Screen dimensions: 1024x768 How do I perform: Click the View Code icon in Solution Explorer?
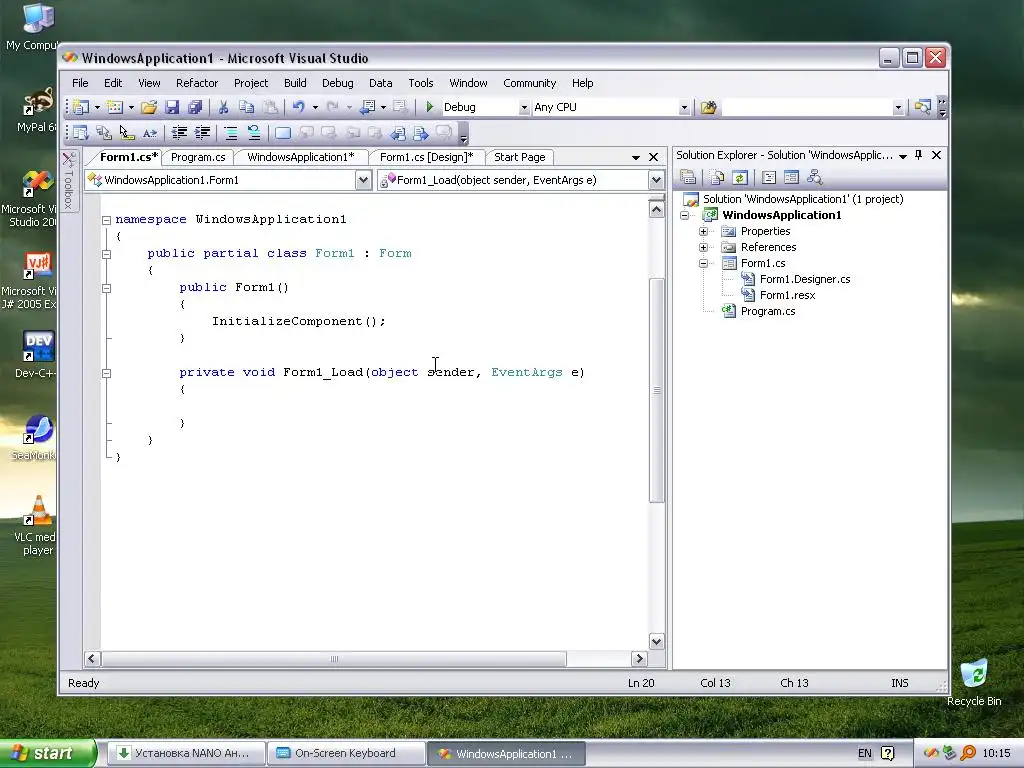tap(769, 177)
